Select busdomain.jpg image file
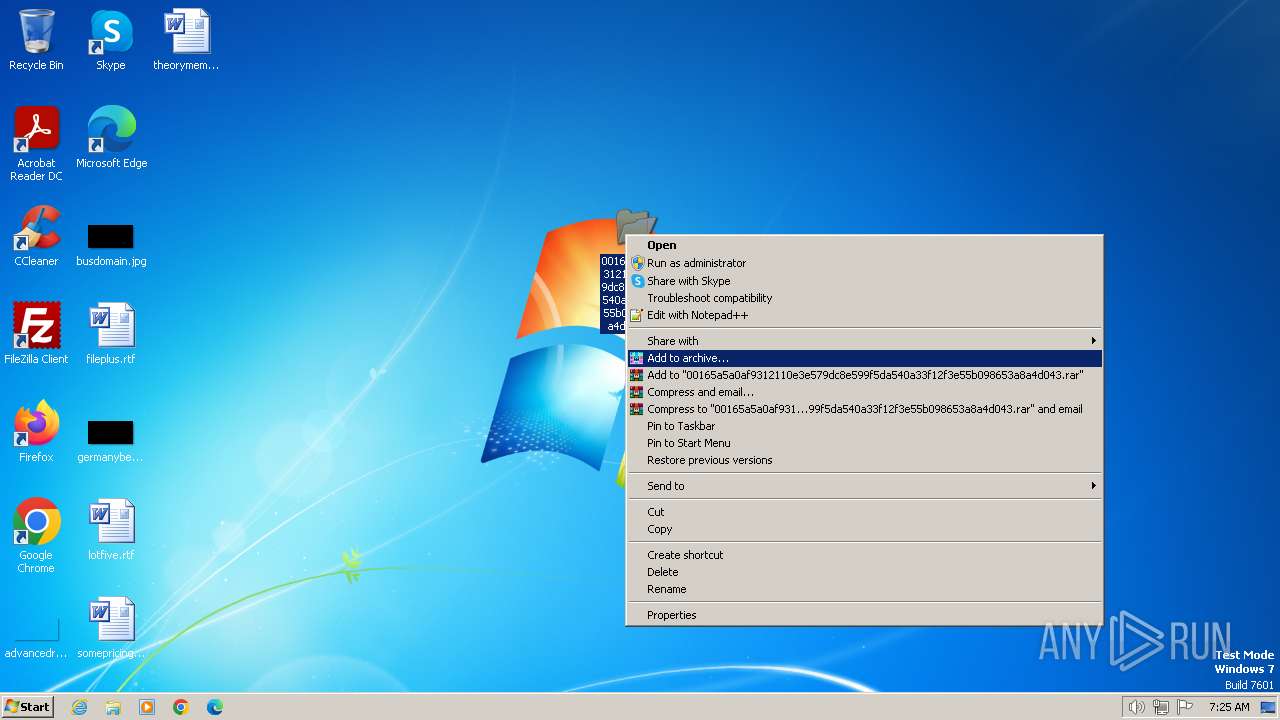1280x720 pixels. point(111,245)
